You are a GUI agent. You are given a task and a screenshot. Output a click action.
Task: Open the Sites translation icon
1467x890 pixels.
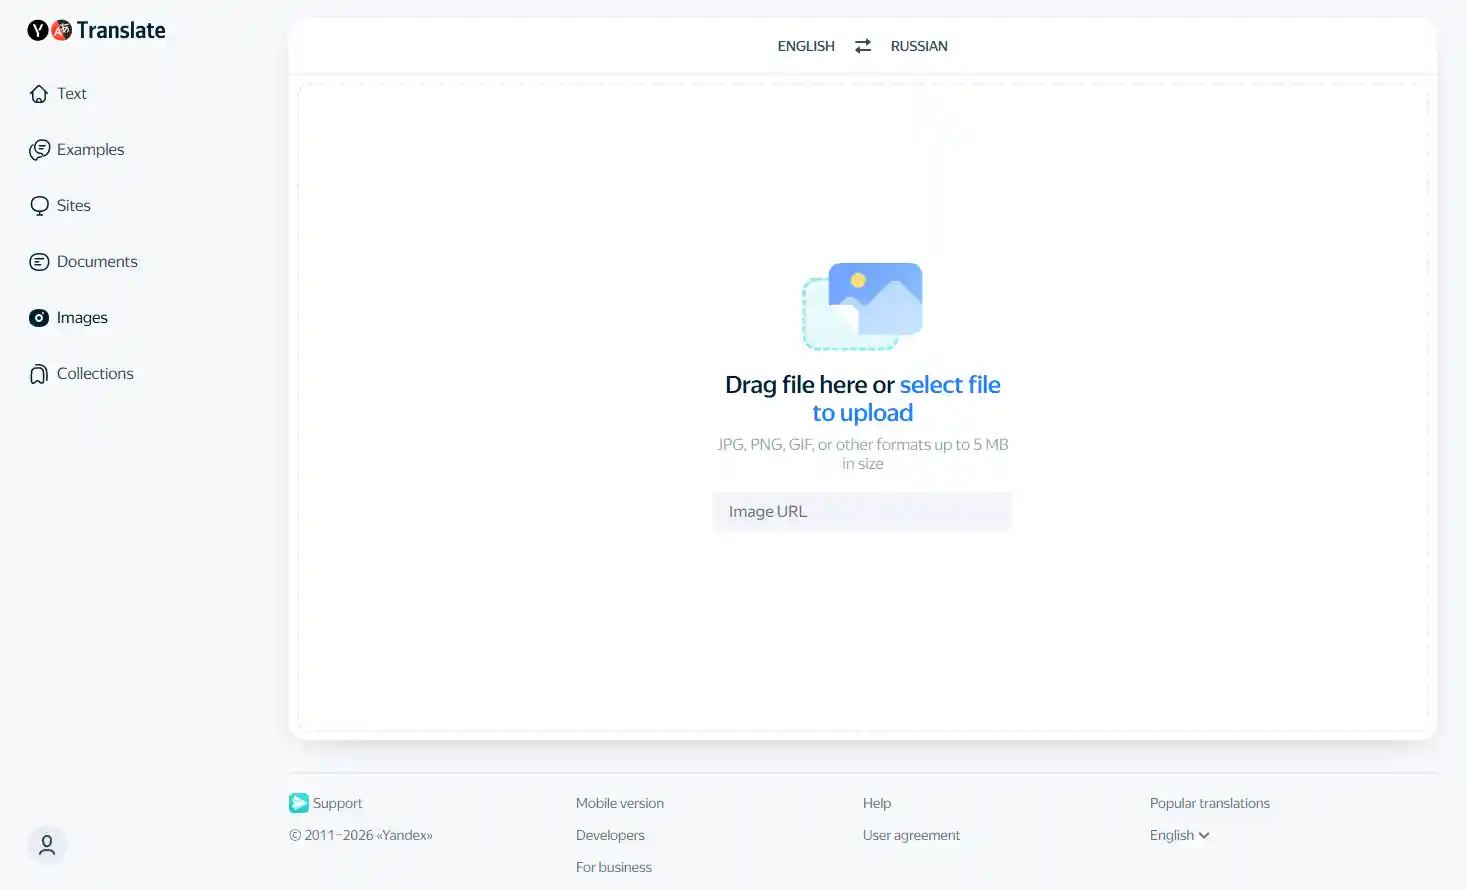click(39, 205)
